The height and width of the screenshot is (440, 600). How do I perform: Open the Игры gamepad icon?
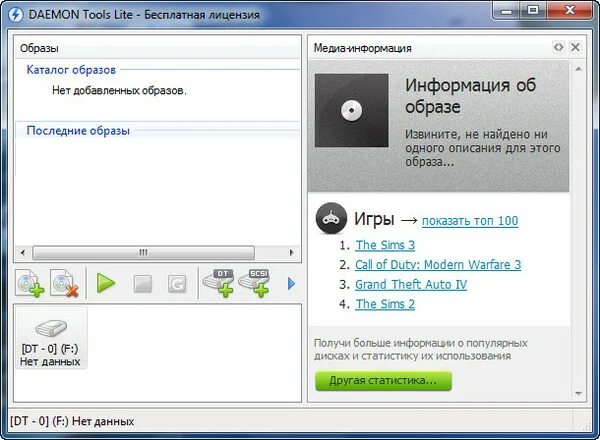click(x=331, y=218)
